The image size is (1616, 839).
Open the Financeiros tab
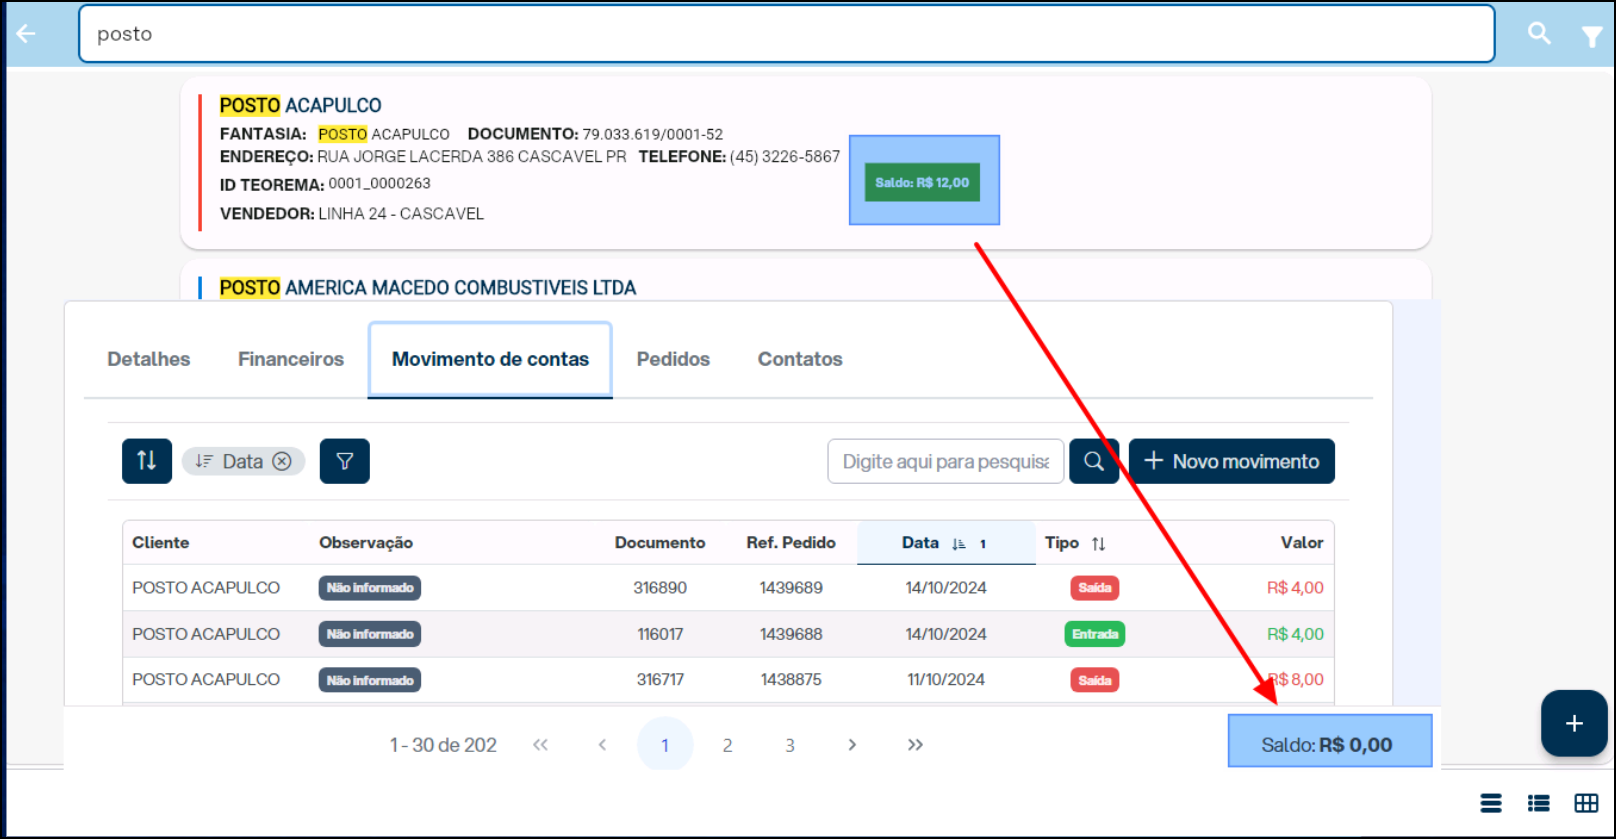(x=291, y=359)
